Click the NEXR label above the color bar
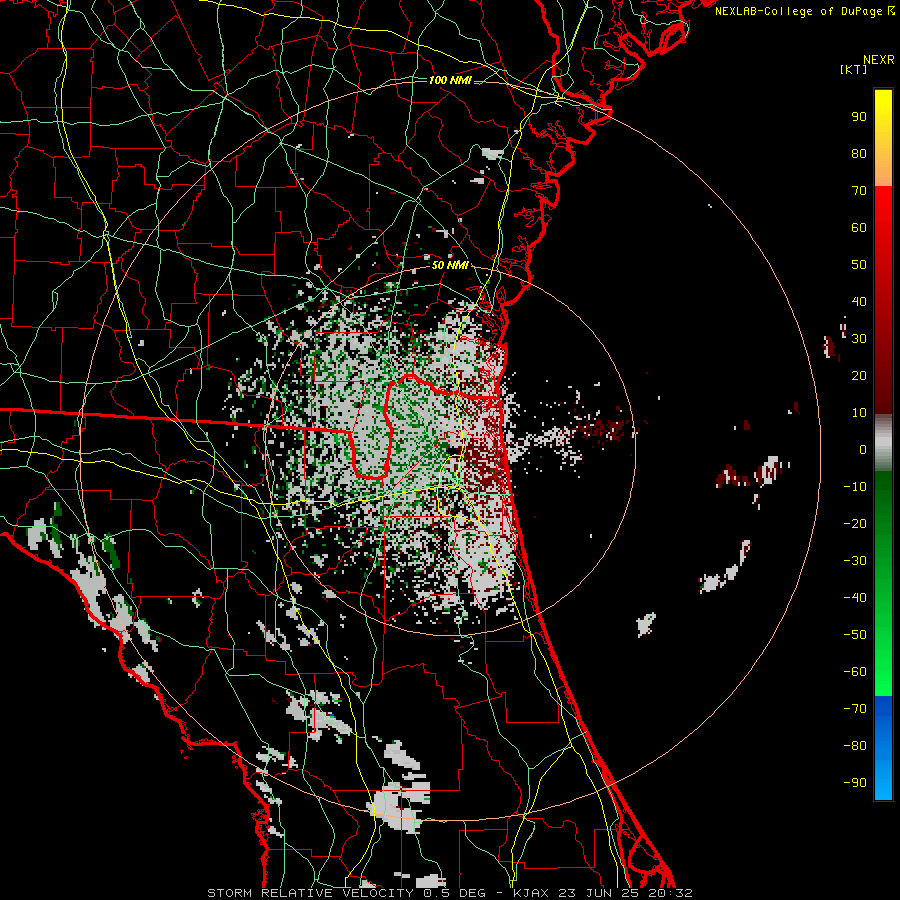 click(x=879, y=60)
